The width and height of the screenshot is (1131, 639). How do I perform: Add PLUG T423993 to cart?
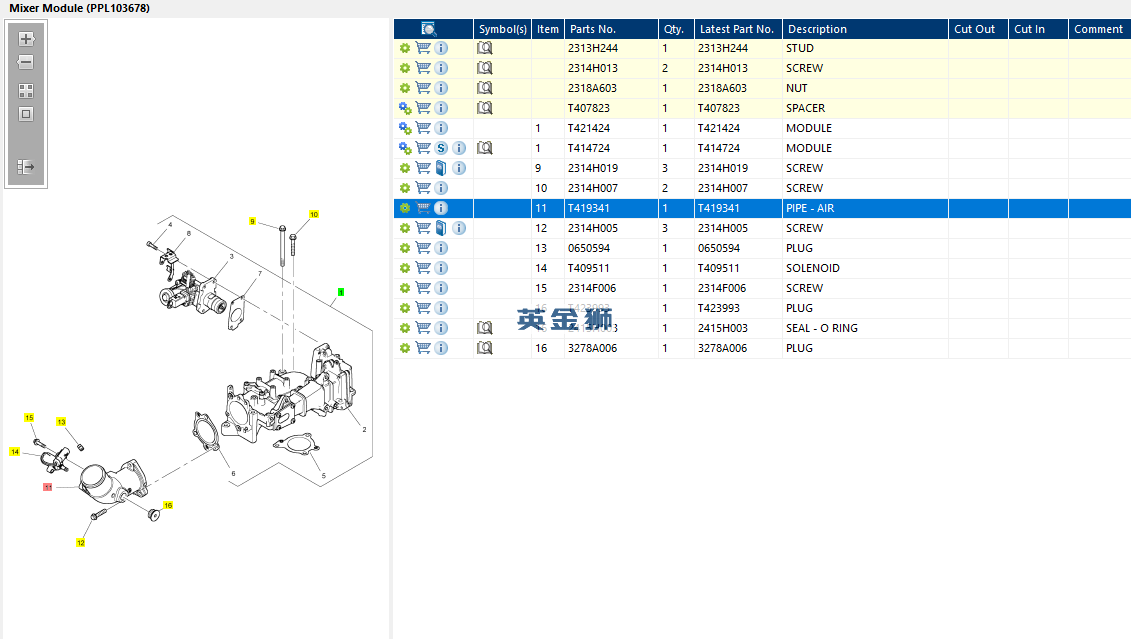423,308
